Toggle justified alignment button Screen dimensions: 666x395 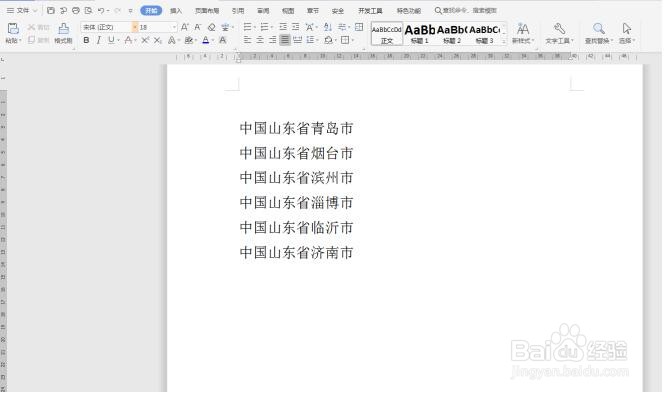pyautogui.click(x=285, y=40)
